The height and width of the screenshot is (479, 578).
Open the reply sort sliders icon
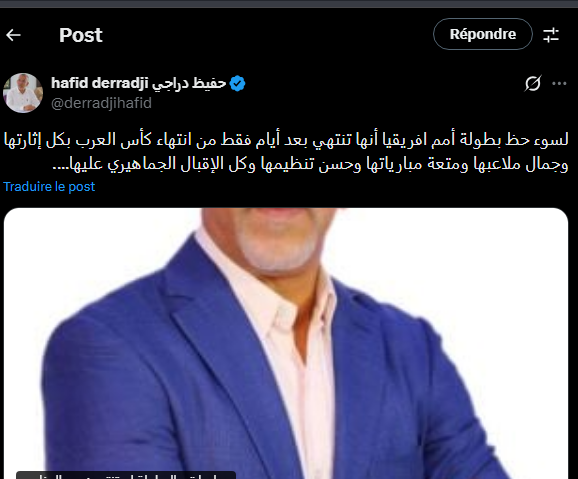pos(551,35)
